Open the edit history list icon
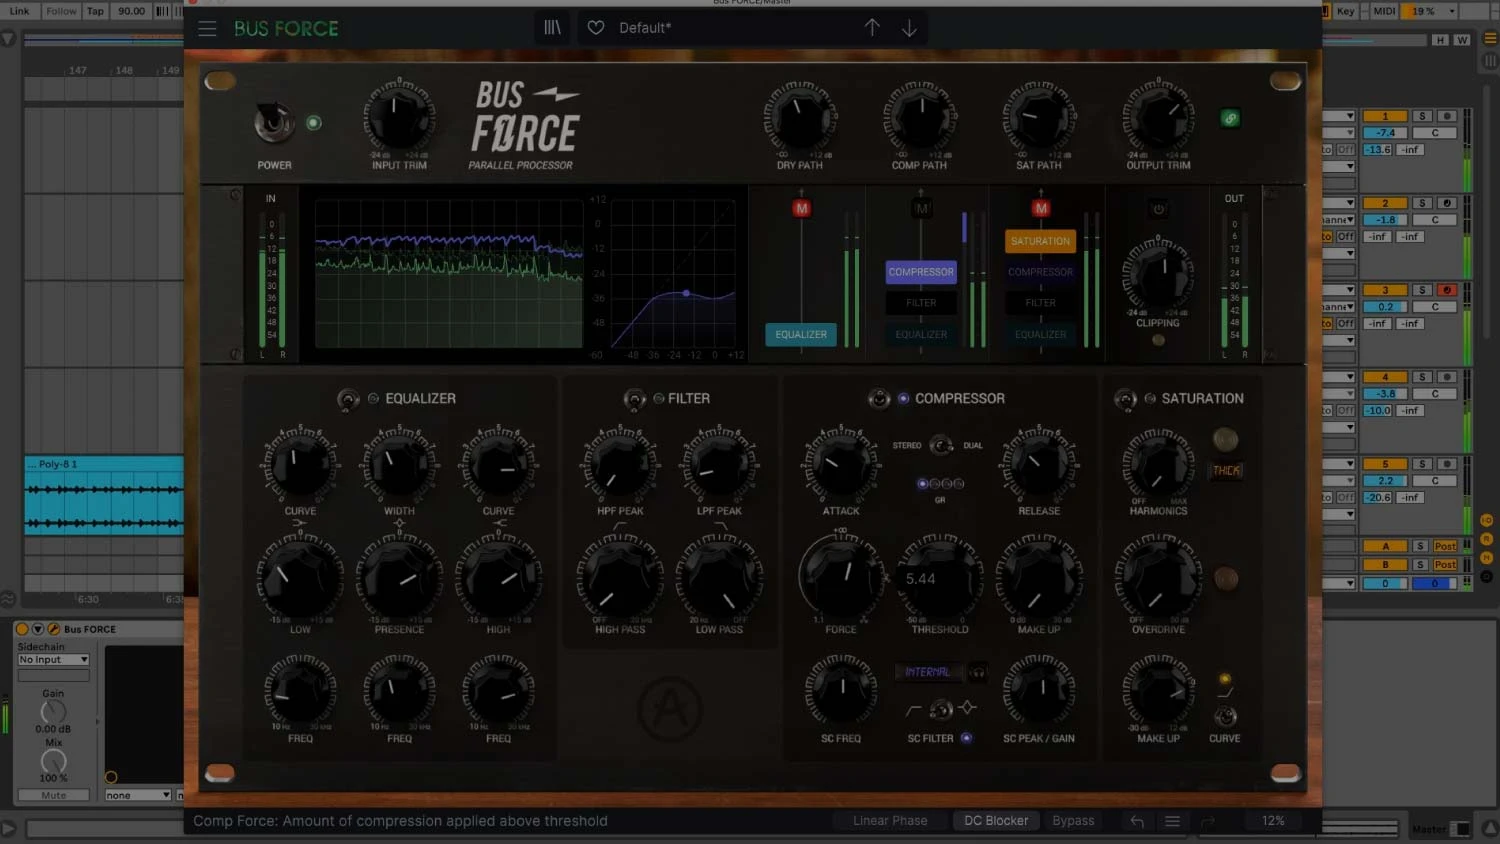This screenshot has height=844, width=1500. click(1172, 821)
